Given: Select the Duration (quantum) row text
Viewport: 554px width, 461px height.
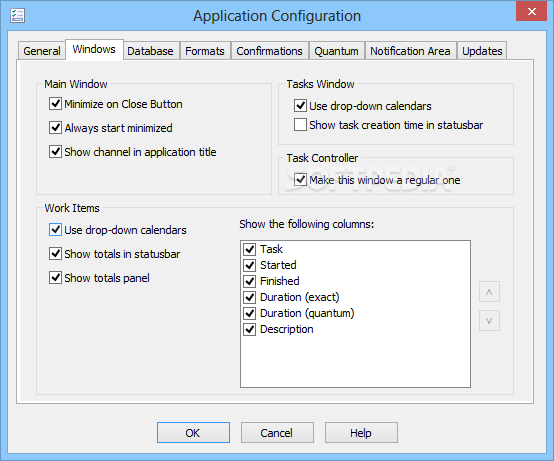Looking at the screenshot, I should [x=307, y=313].
